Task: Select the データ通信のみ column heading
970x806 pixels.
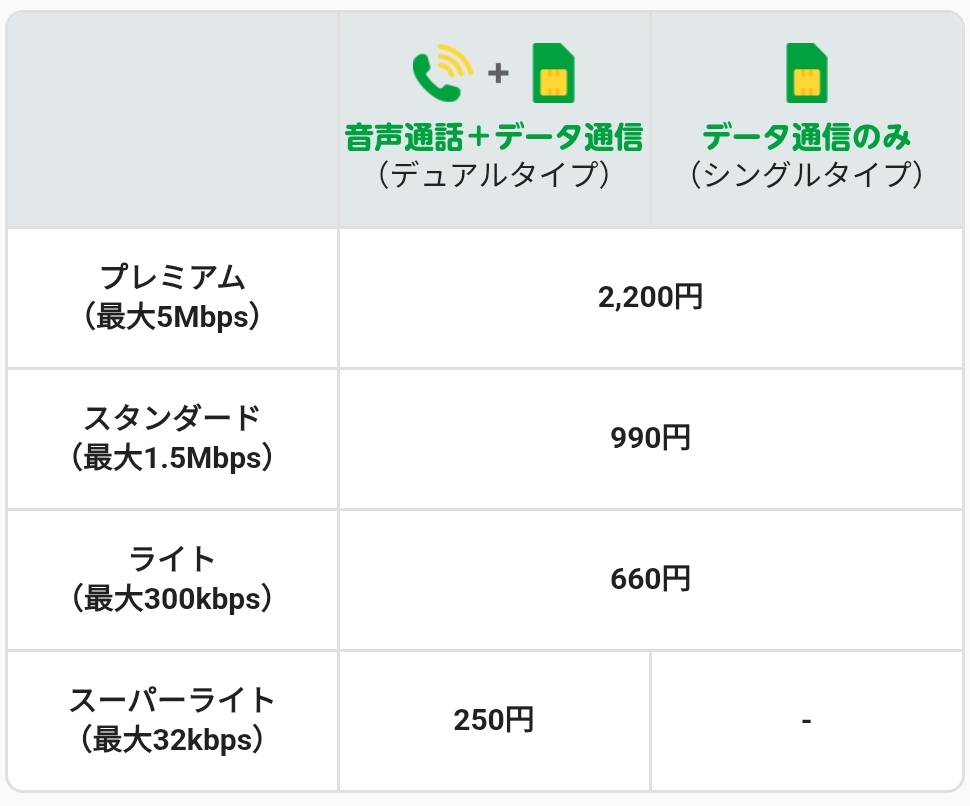Action: tap(806, 137)
